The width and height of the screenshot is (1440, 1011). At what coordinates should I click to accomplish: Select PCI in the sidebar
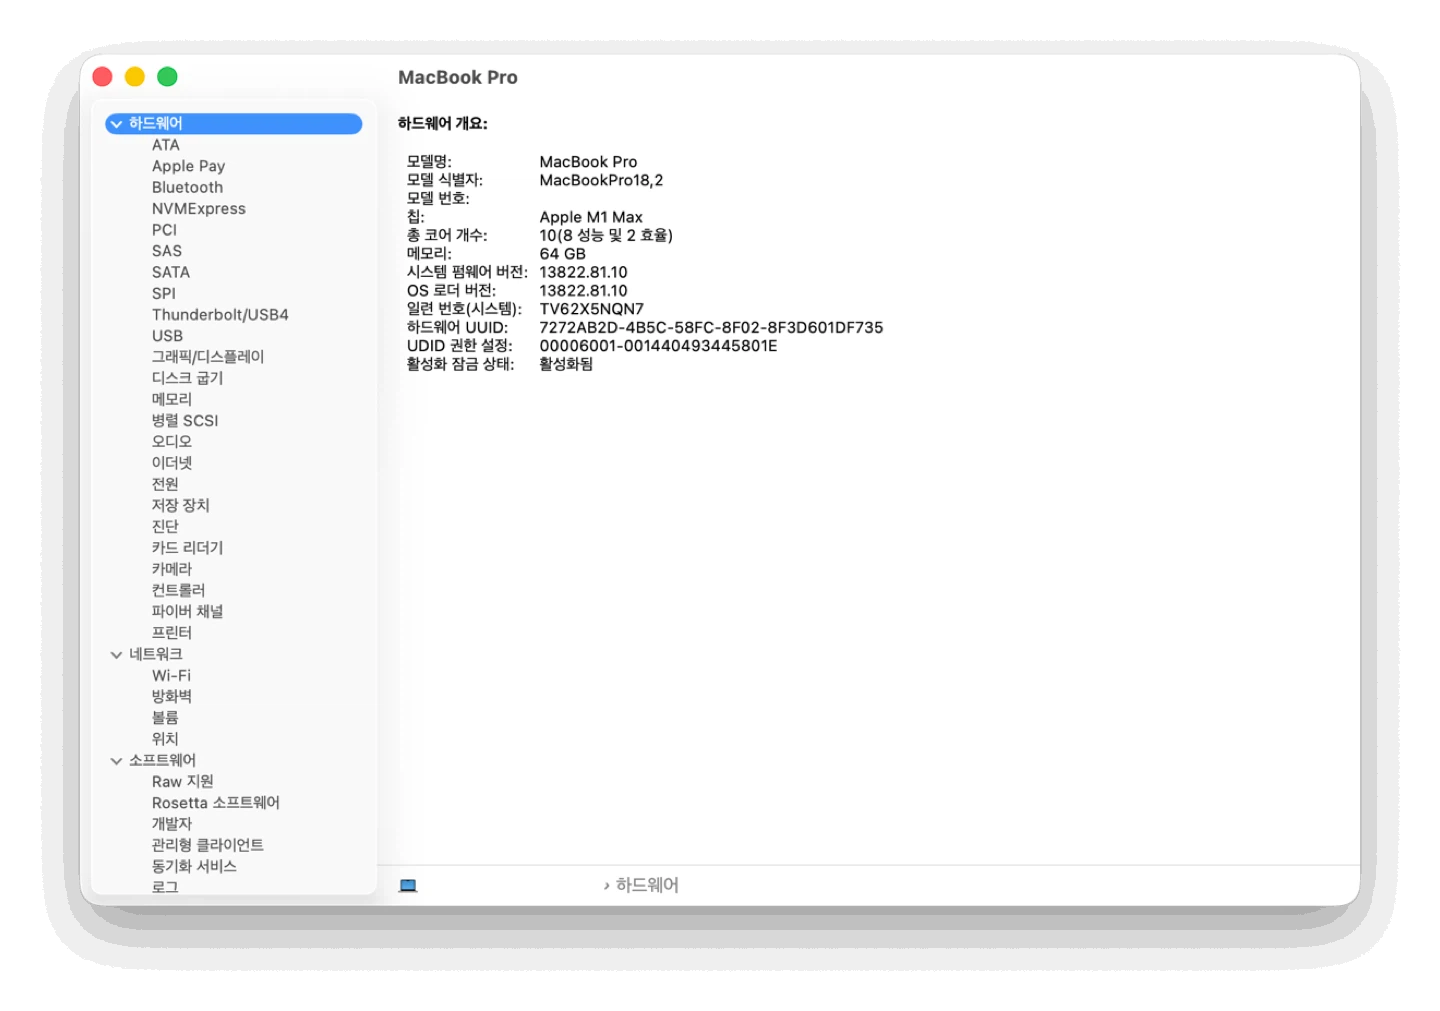click(164, 230)
